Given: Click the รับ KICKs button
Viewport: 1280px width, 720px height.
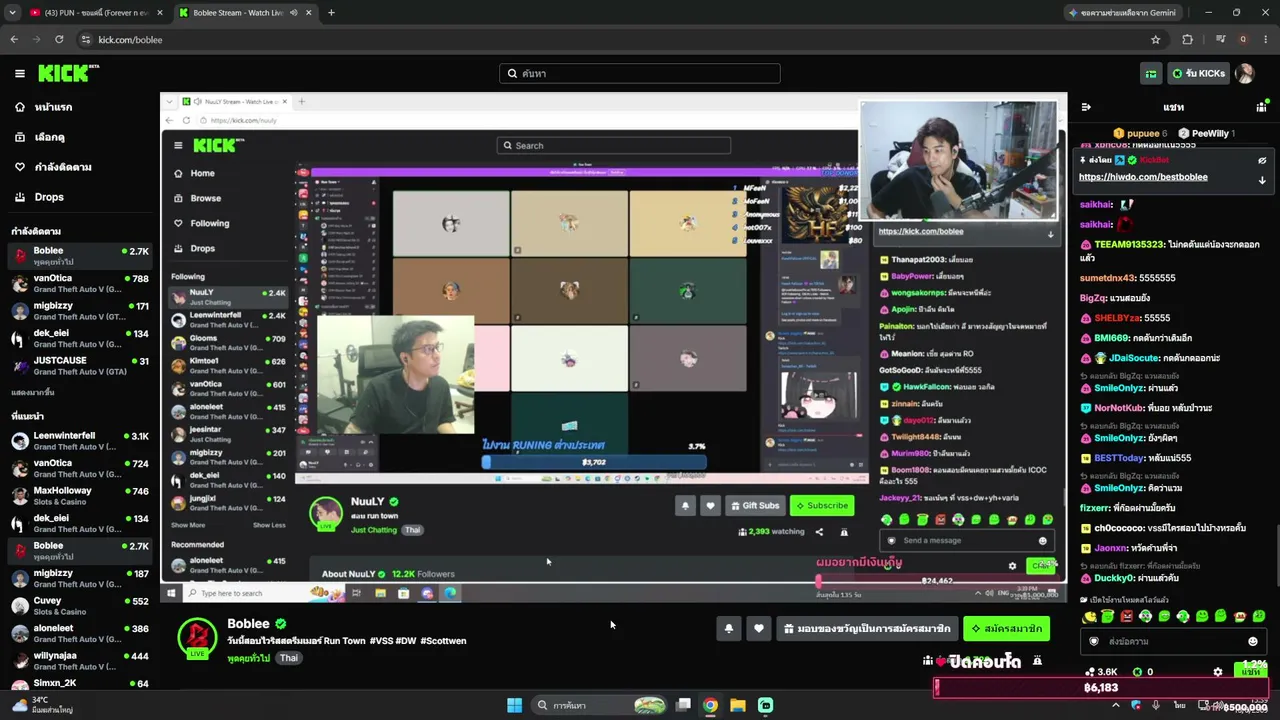Looking at the screenshot, I should tap(1198, 73).
